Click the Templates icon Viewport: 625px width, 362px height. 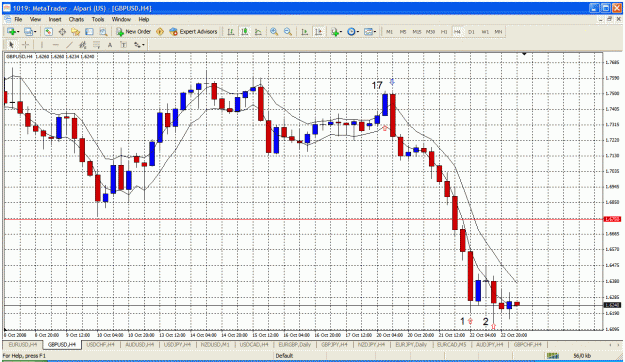coord(368,31)
